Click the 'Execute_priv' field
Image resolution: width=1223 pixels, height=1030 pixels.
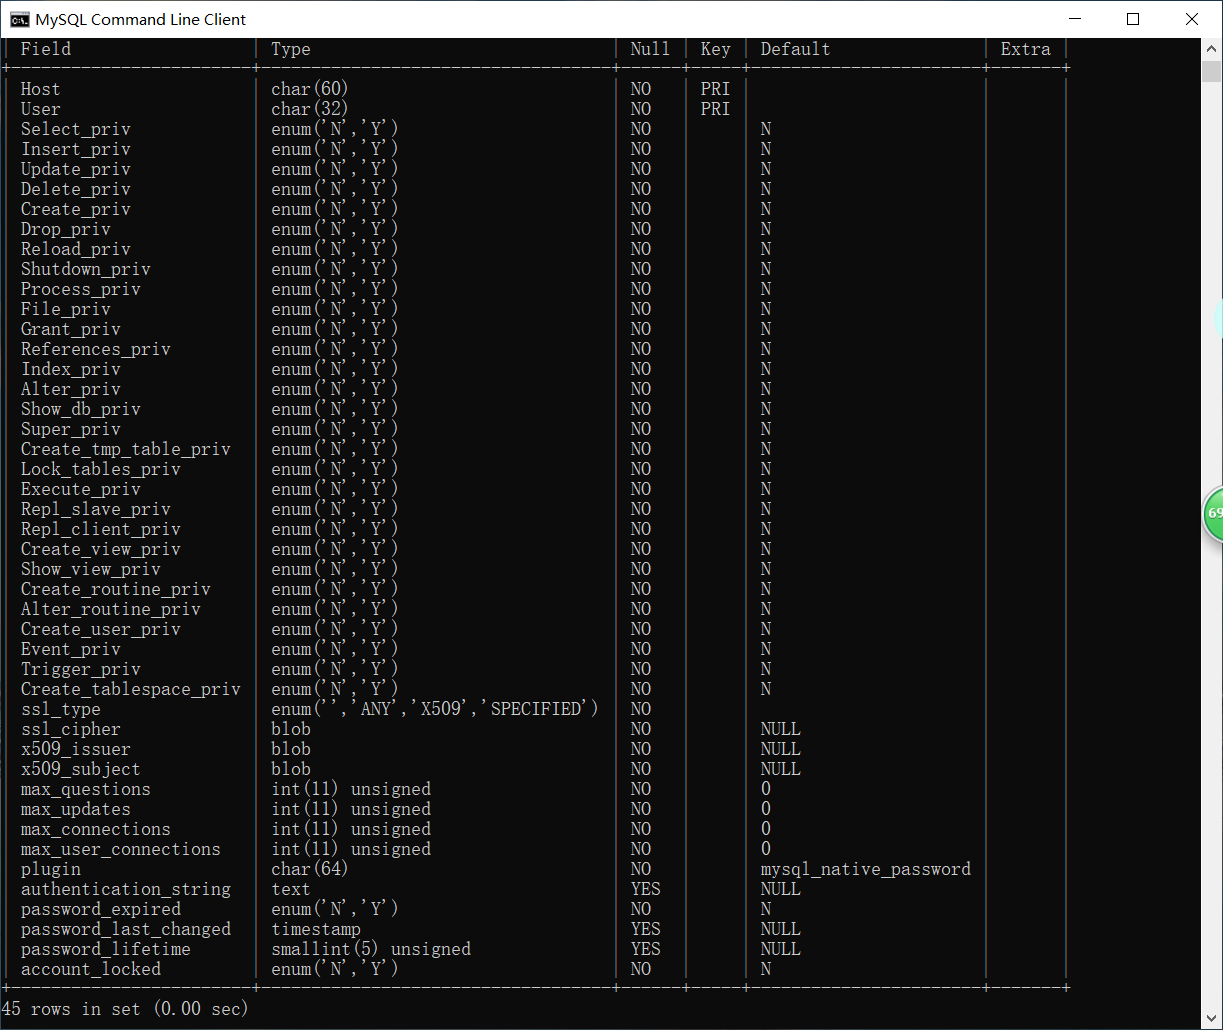pyautogui.click(x=81, y=489)
